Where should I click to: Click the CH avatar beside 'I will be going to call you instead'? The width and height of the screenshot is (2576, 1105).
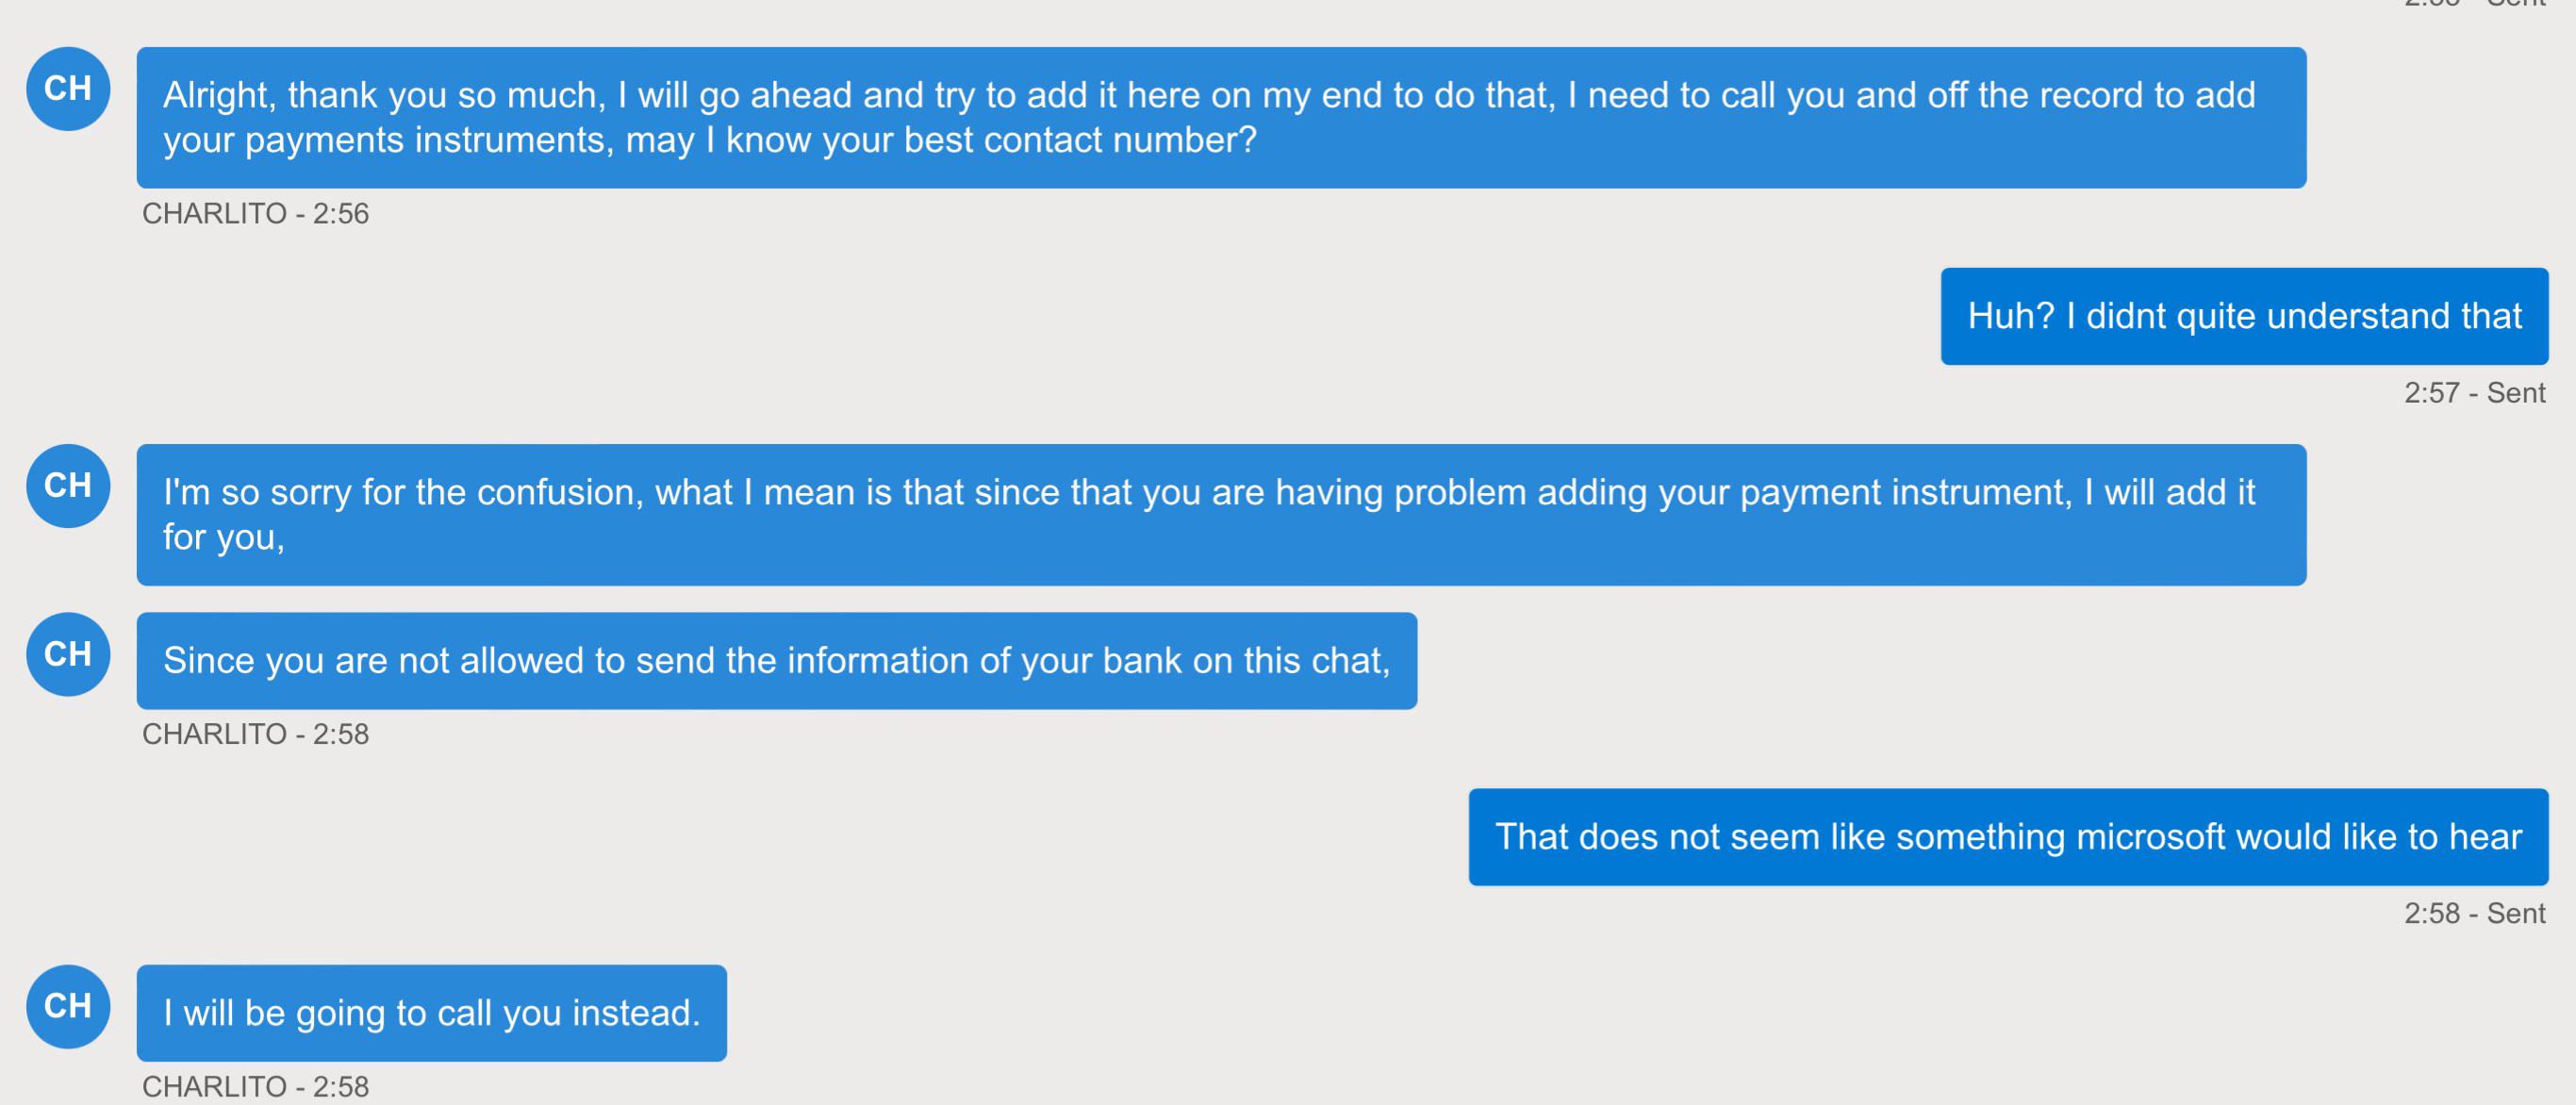coord(68,1006)
